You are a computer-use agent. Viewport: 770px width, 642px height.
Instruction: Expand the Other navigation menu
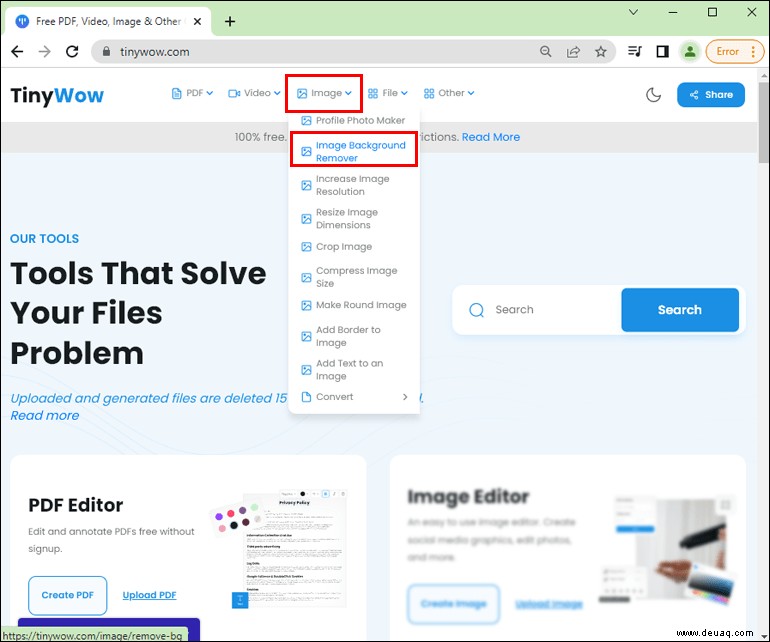pos(449,93)
